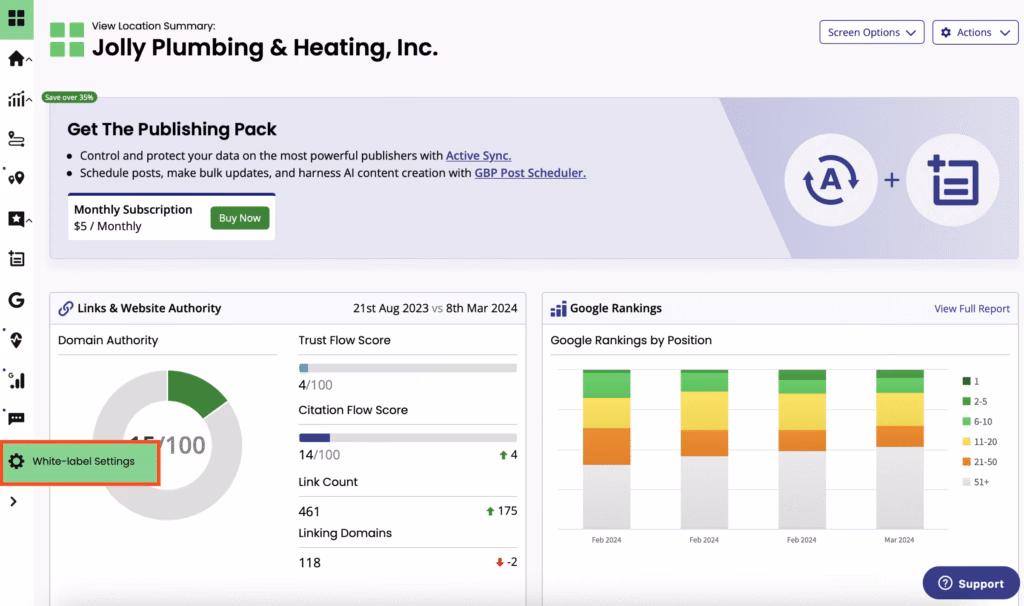
Task: Select the map pin locations sidebar icon
Action: [x=16, y=178]
